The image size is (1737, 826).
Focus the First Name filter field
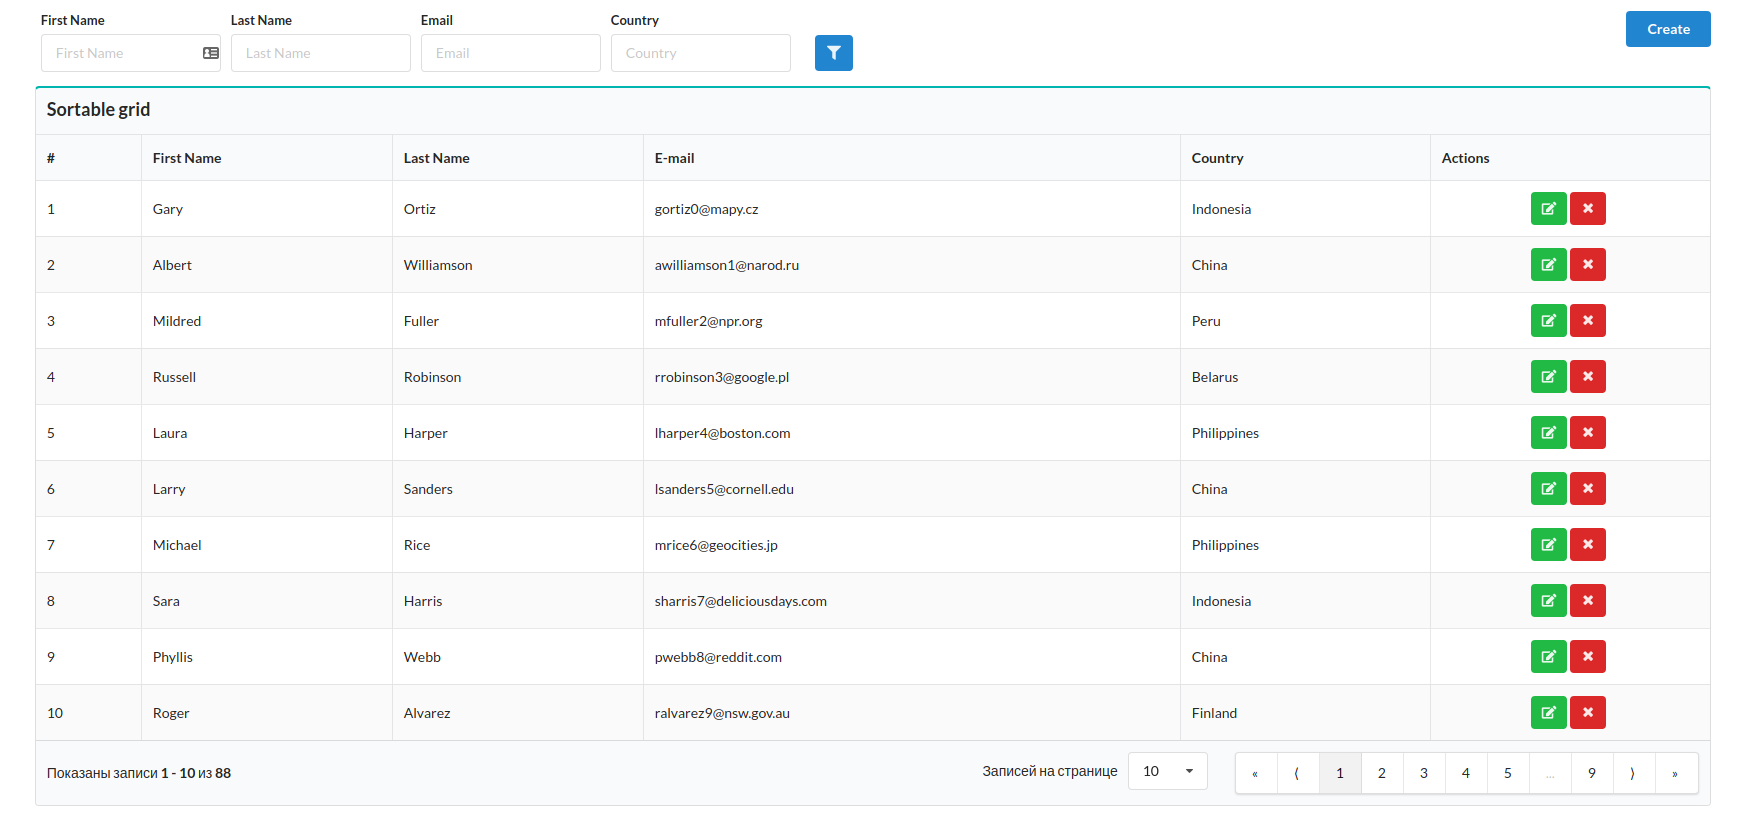tap(130, 53)
